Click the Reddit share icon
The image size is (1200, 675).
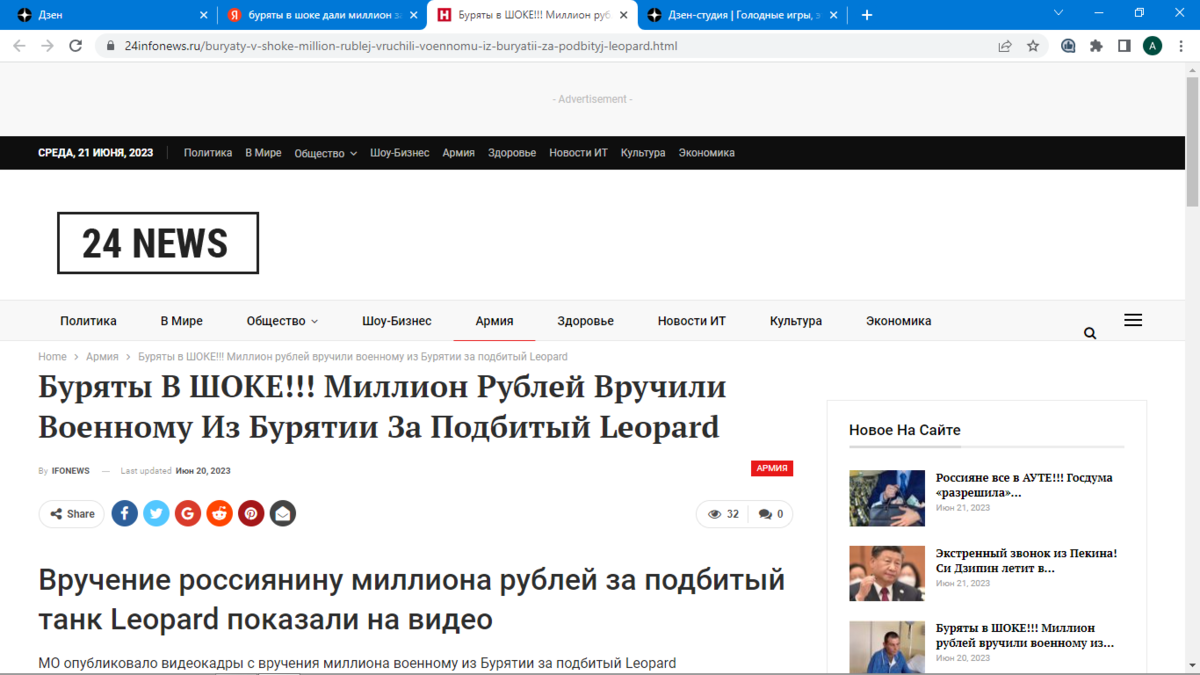pyautogui.click(x=220, y=514)
